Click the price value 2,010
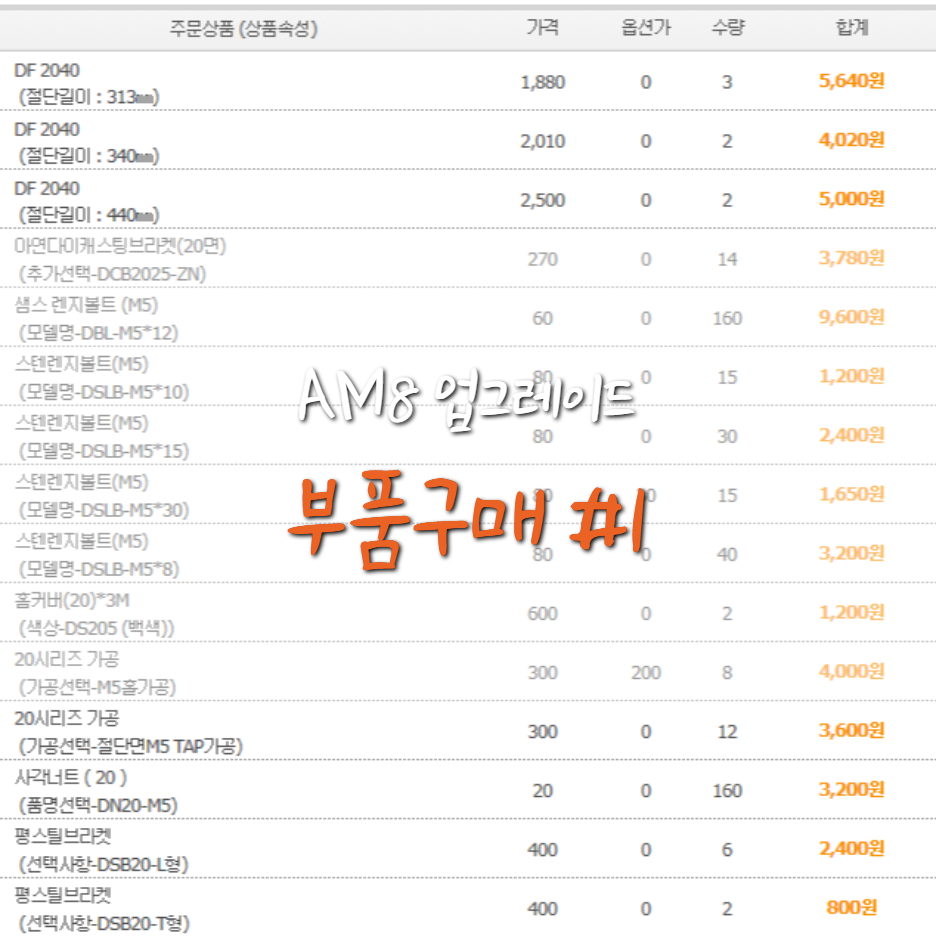 [x=542, y=141]
